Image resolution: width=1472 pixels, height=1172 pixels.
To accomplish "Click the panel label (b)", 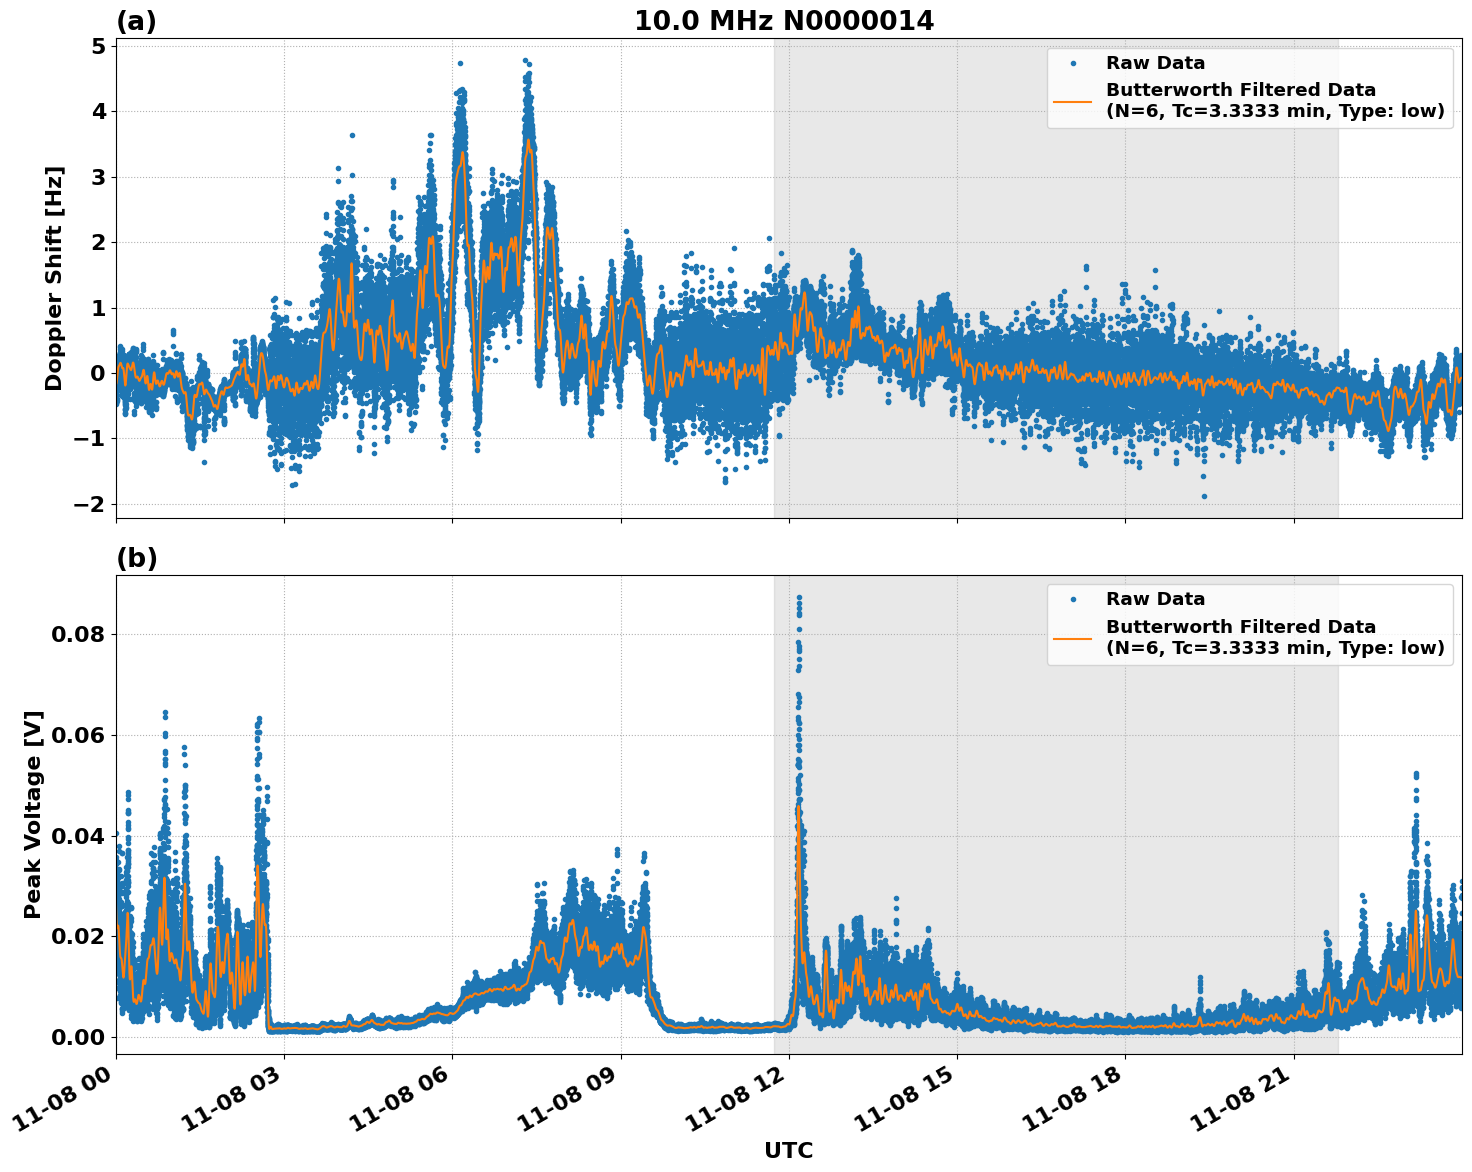I will pyautogui.click(x=138, y=557).
